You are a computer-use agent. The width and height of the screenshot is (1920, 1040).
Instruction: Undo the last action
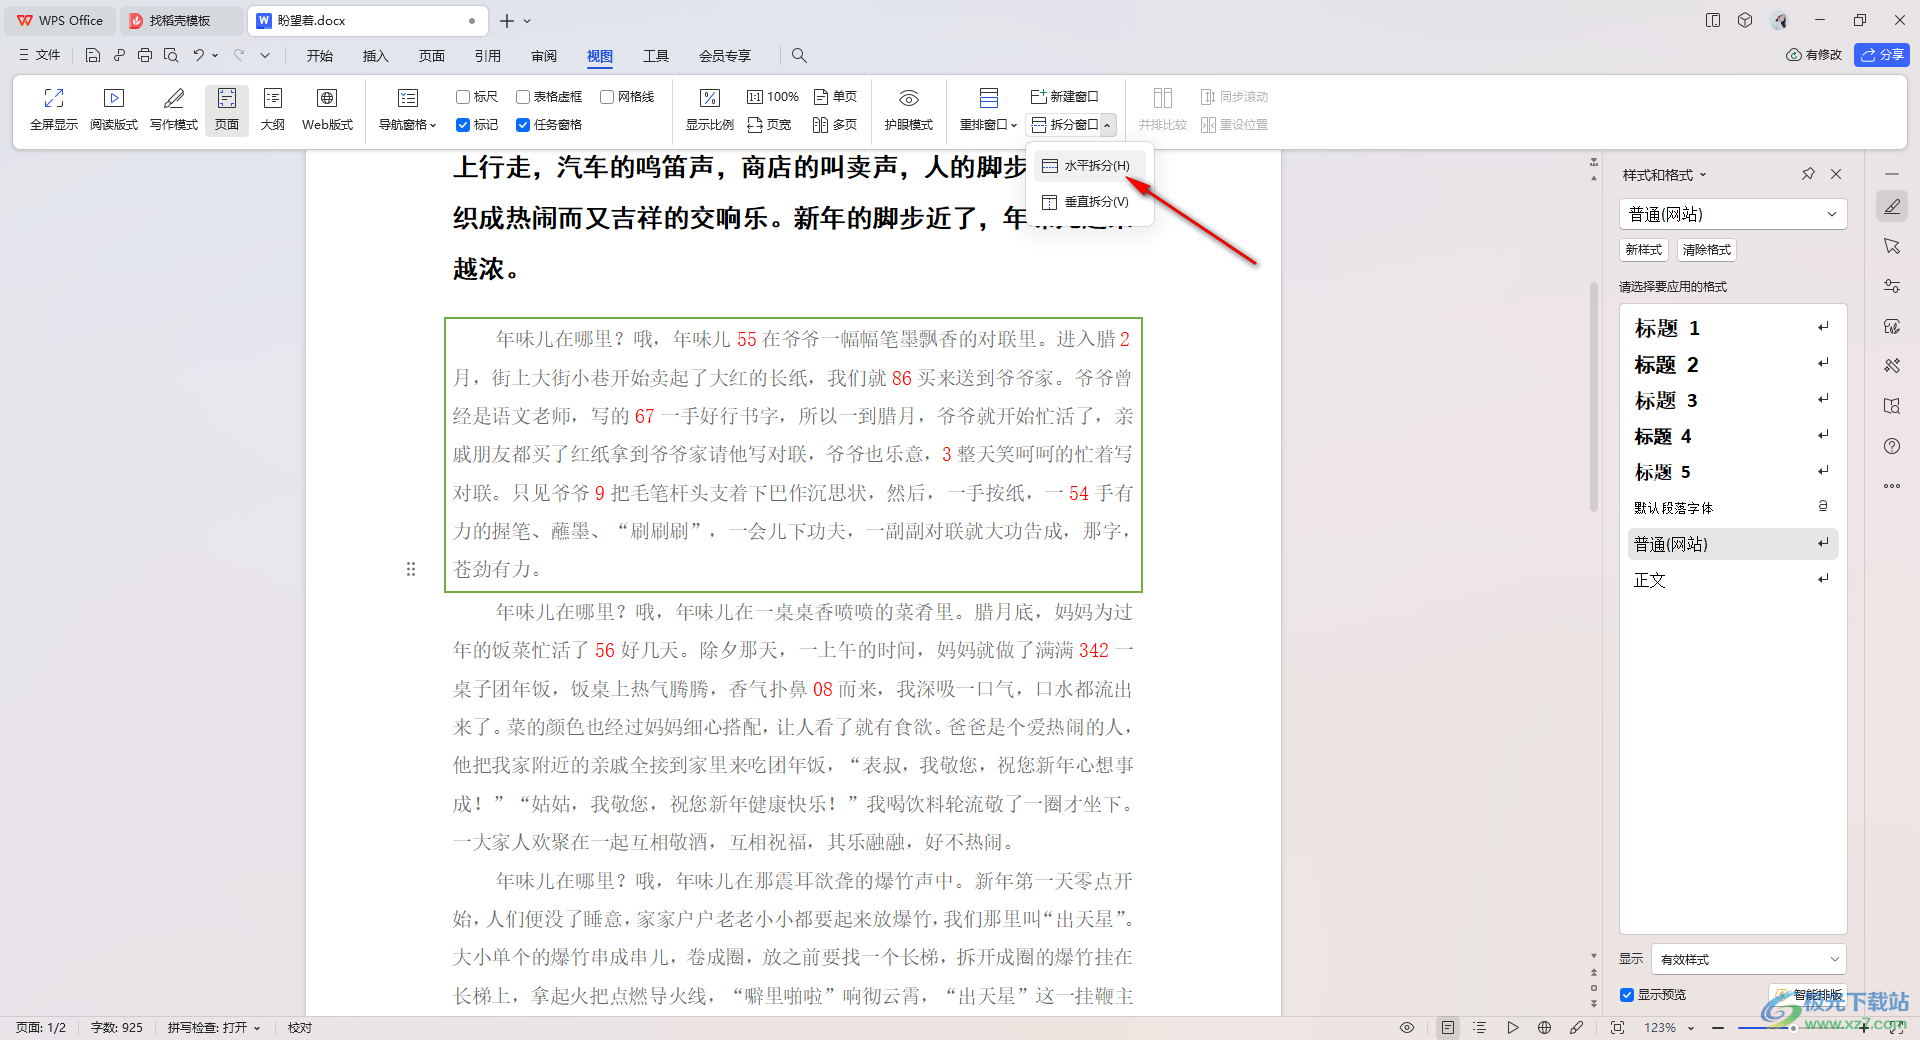click(199, 55)
